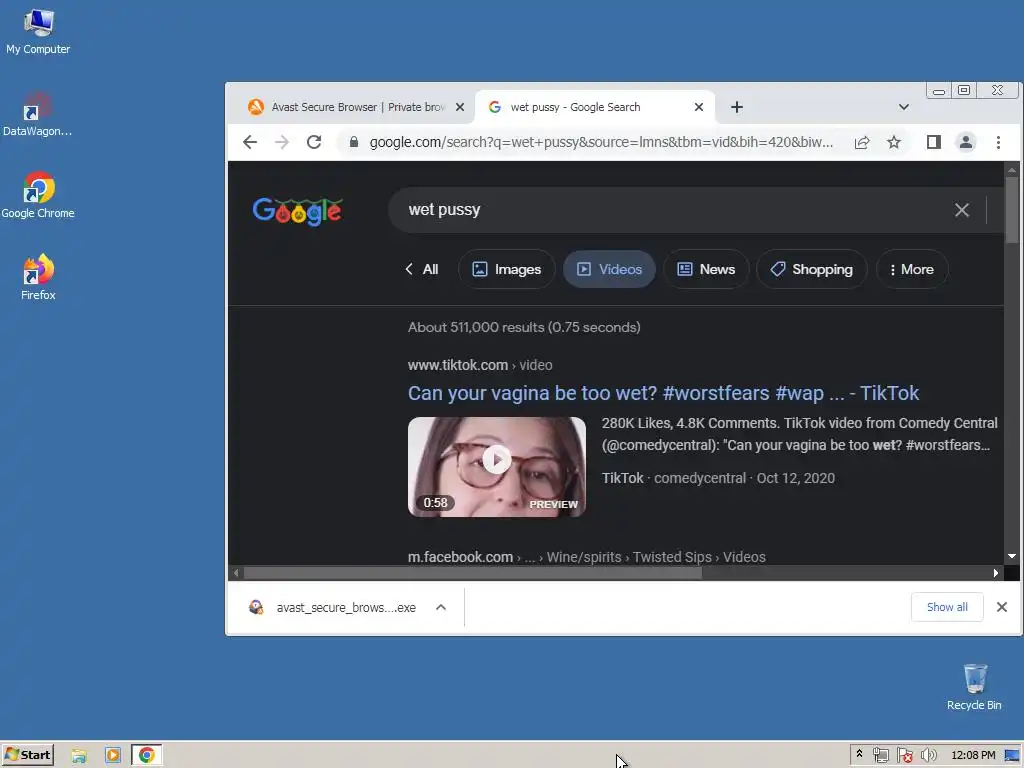1024x768 pixels.
Task: Open file explorer from taskbar
Action: 79,756
